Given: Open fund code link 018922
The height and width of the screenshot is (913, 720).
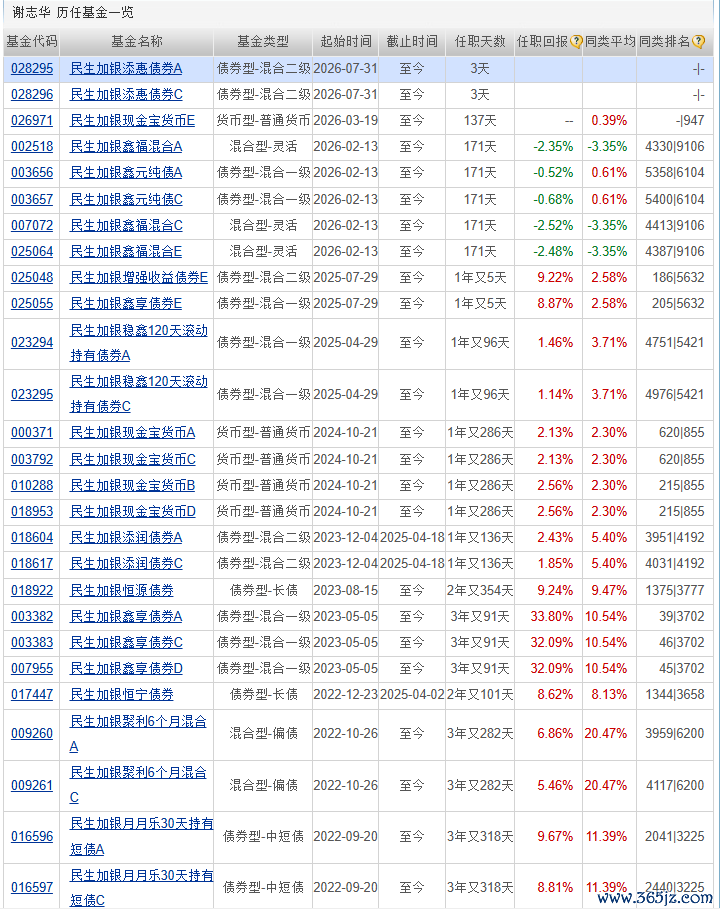Looking at the screenshot, I should (x=32, y=591).
